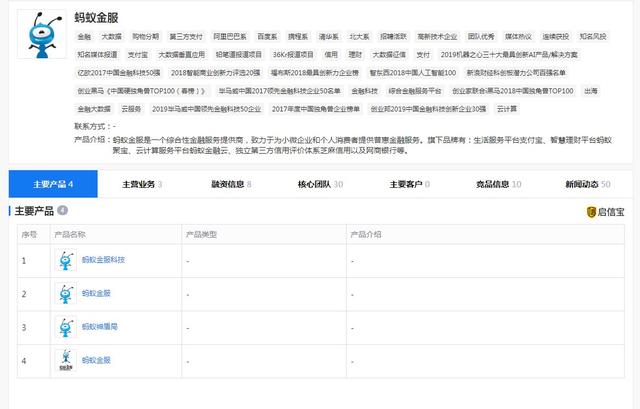Click the 蚂蚁金服 company logo image
Viewport: 640px width, 409px height.
[x=42, y=34]
